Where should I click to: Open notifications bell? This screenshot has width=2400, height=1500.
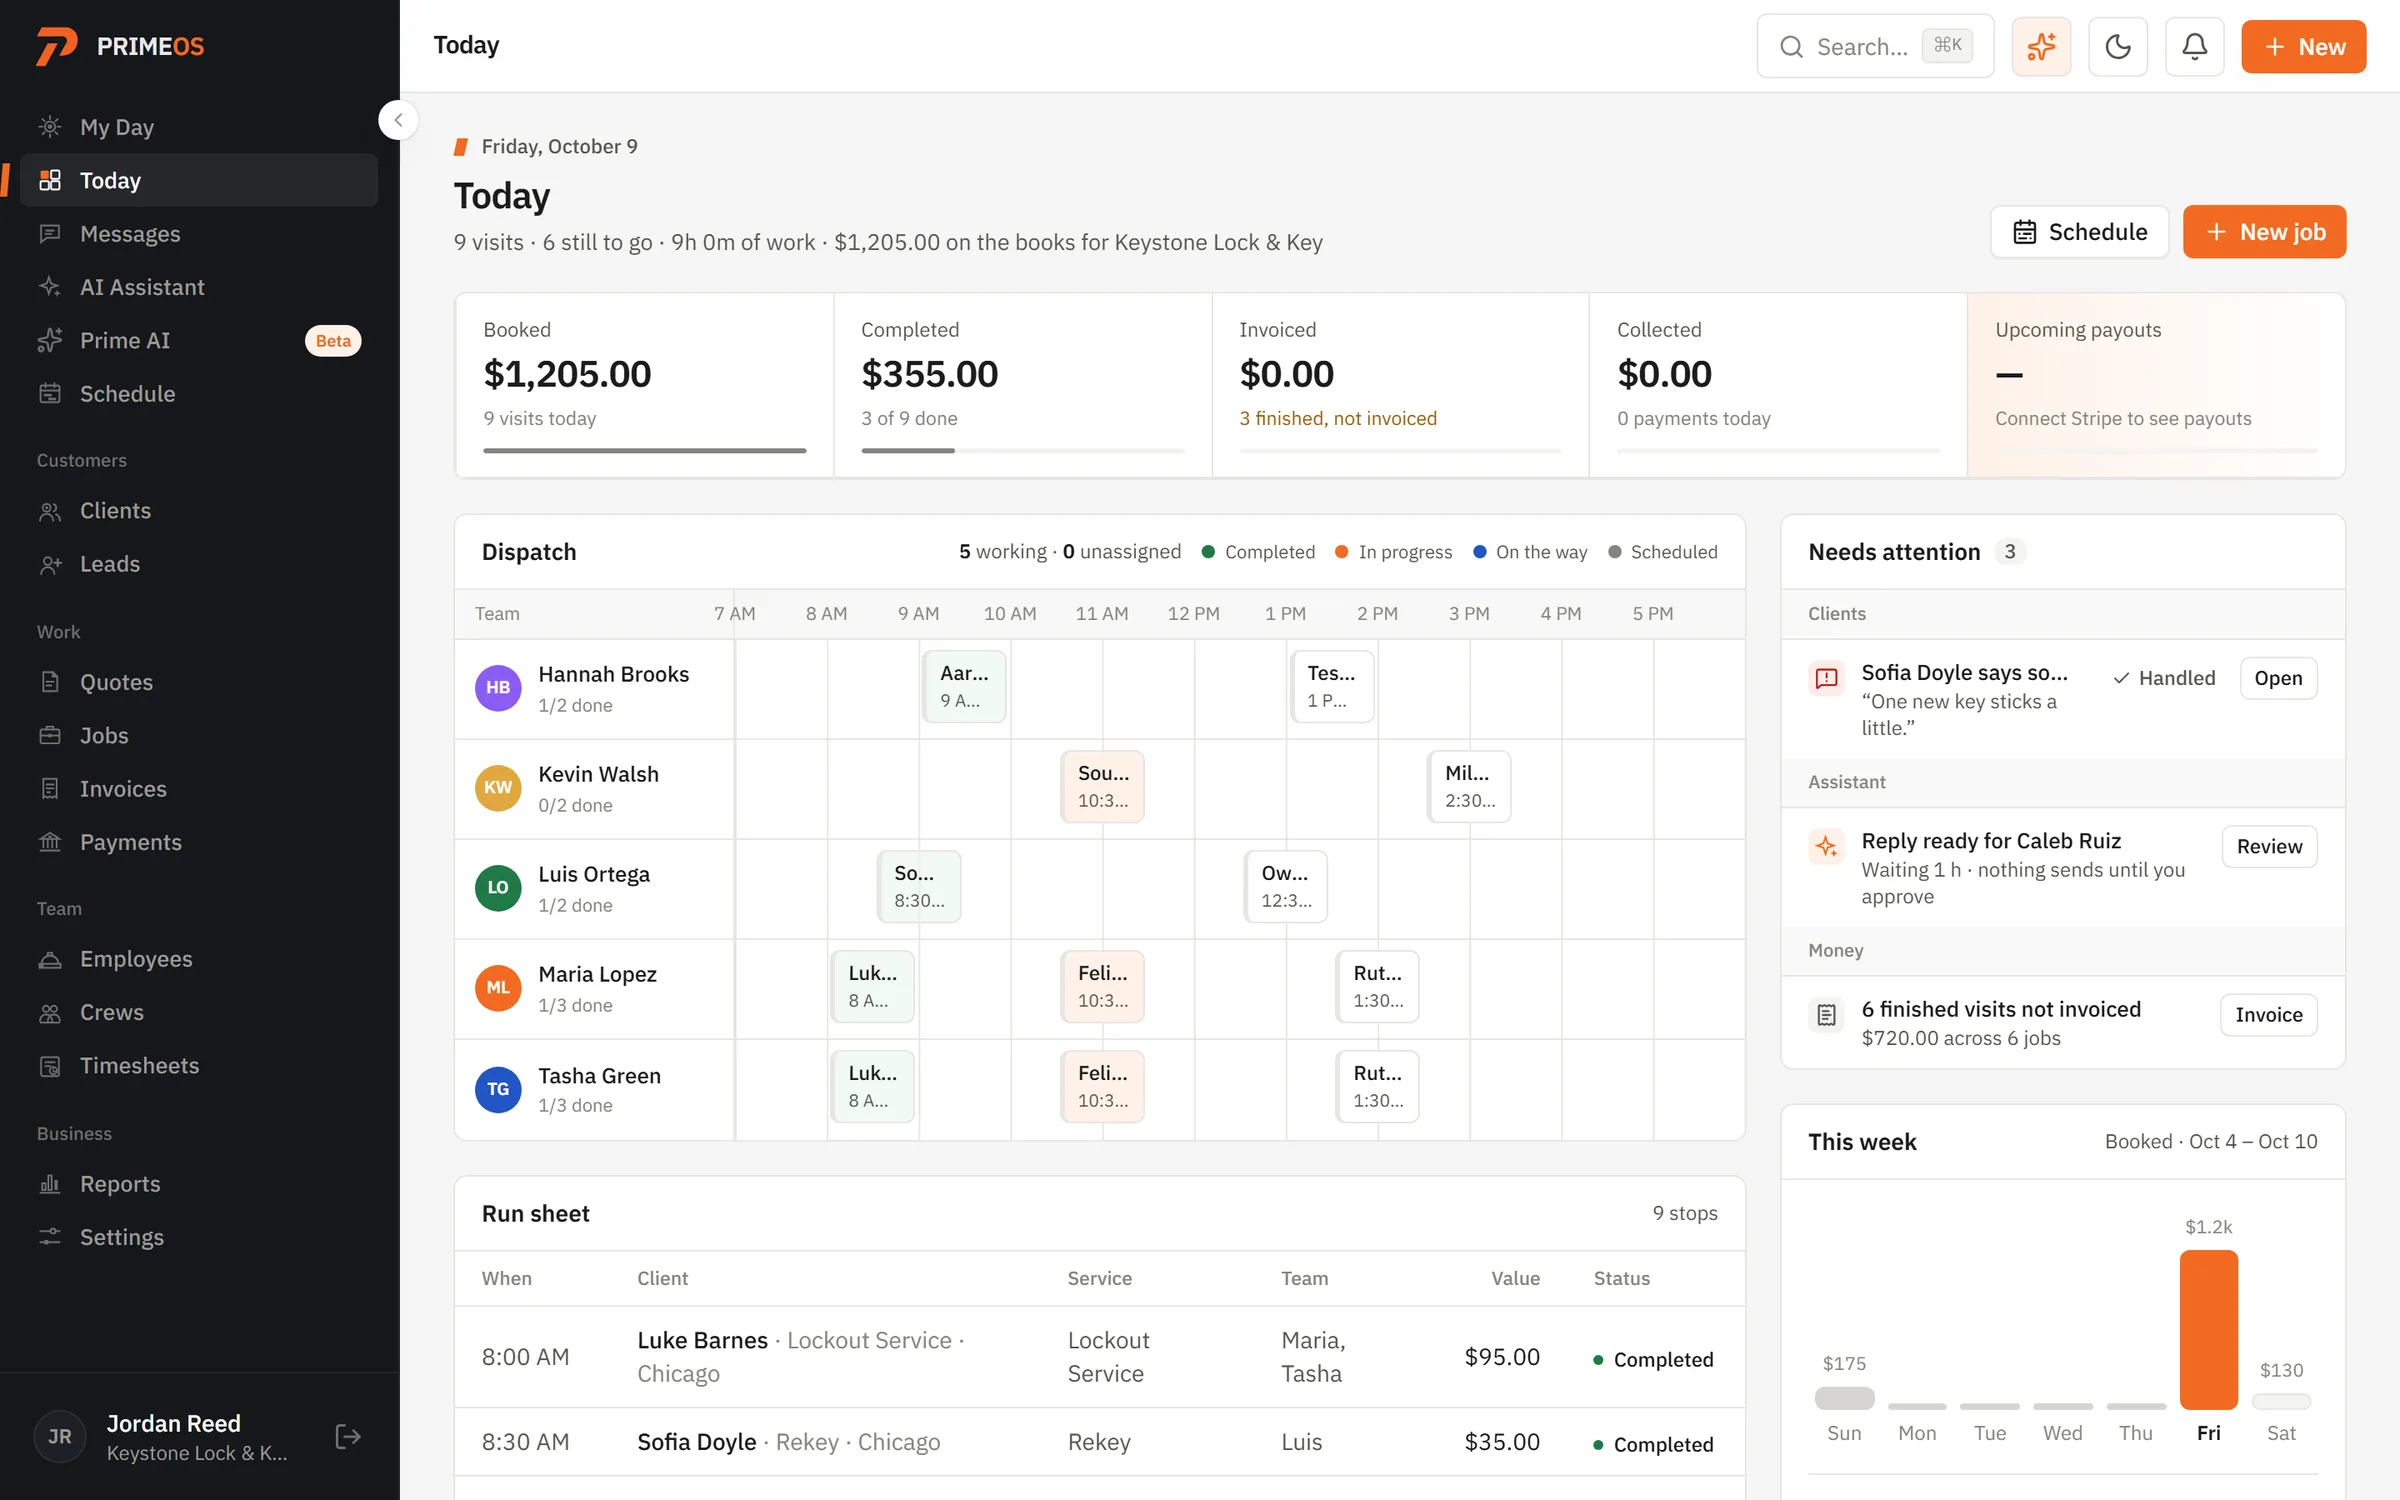pyautogui.click(x=2194, y=46)
